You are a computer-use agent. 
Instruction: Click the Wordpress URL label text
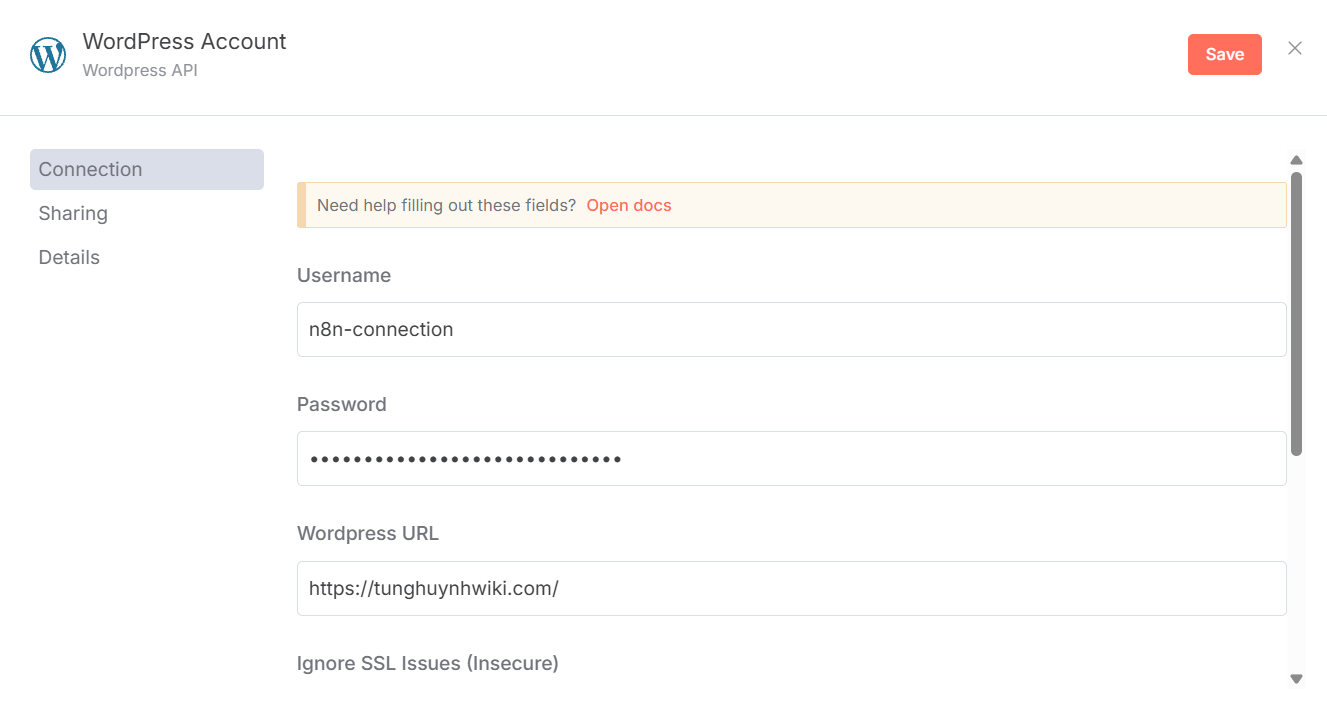point(367,533)
